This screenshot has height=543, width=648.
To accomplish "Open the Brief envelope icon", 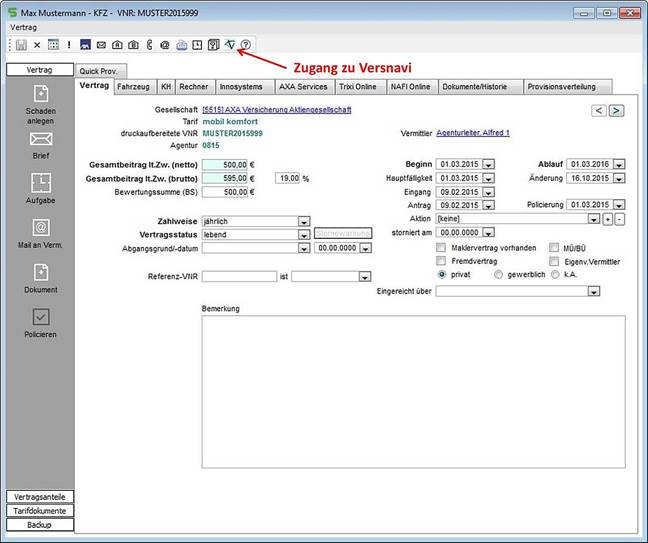I will click(41, 139).
